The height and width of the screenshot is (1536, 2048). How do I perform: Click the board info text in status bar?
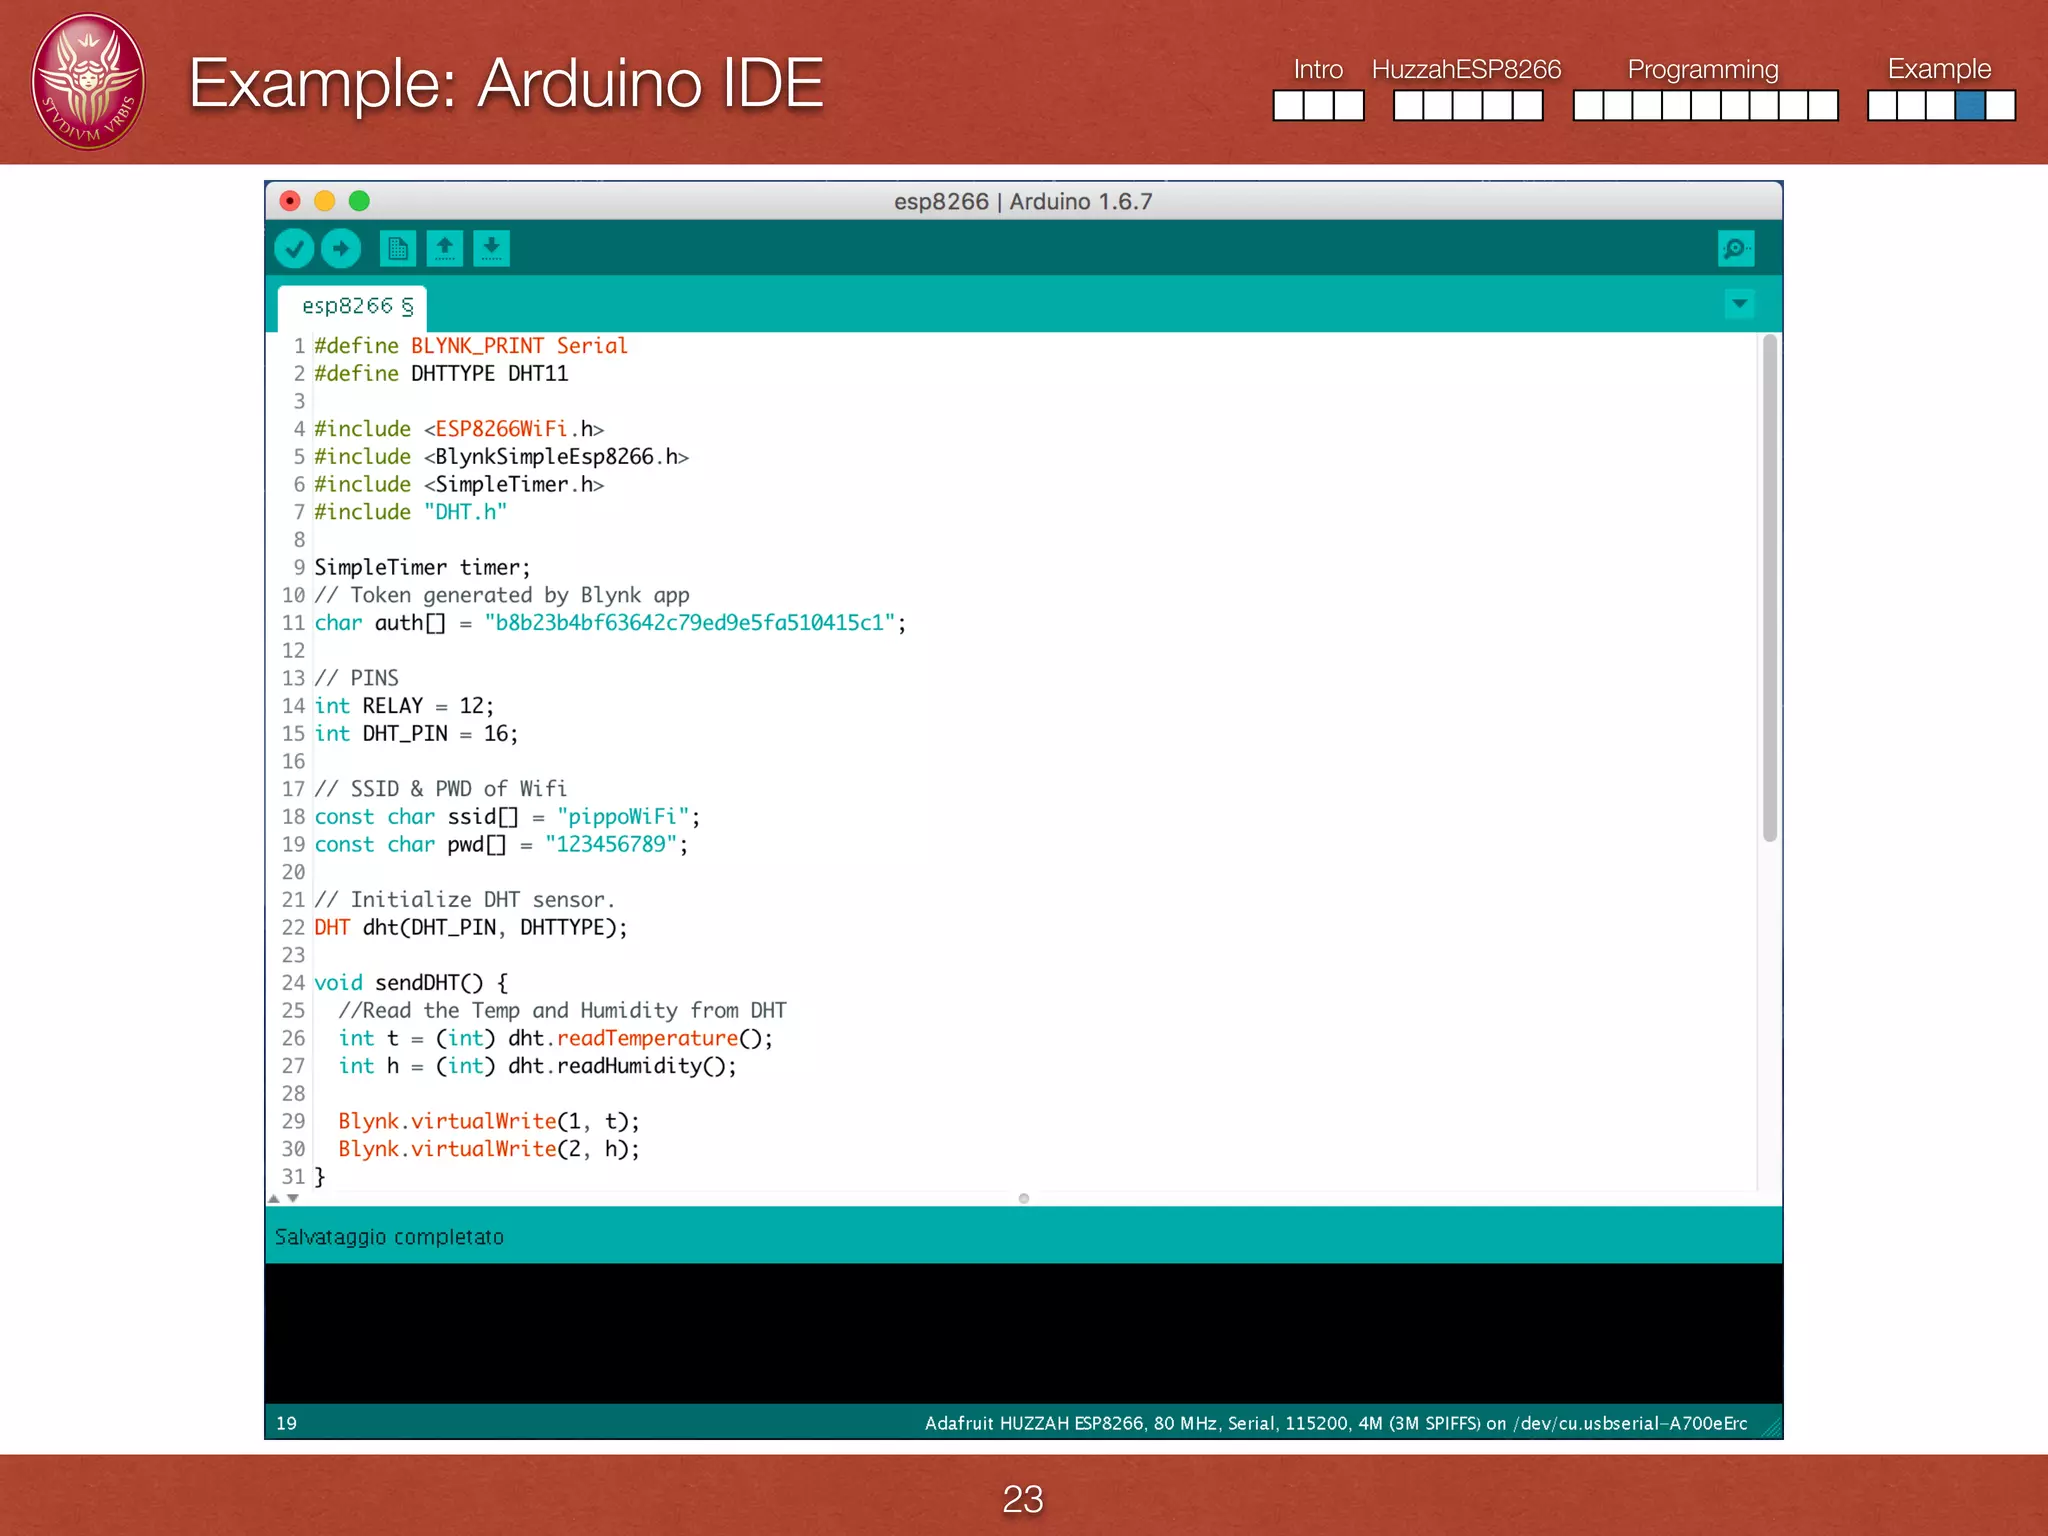pyautogui.click(x=1335, y=1423)
